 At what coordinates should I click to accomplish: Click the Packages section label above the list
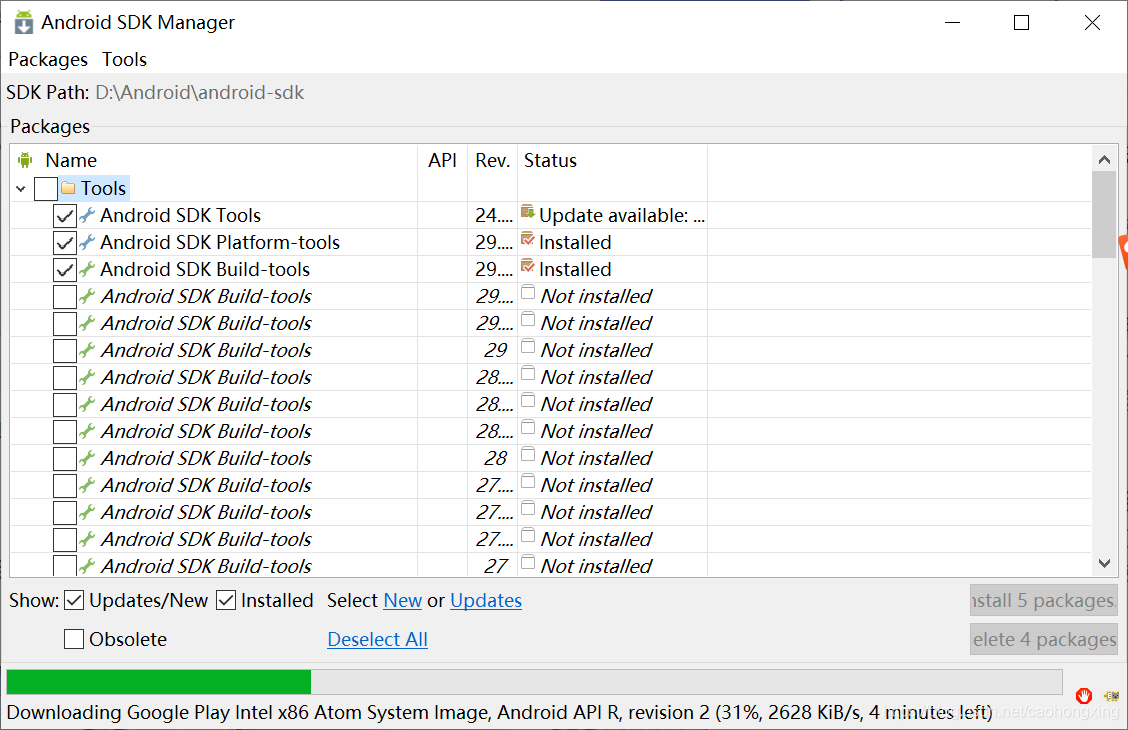[x=50, y=126]
